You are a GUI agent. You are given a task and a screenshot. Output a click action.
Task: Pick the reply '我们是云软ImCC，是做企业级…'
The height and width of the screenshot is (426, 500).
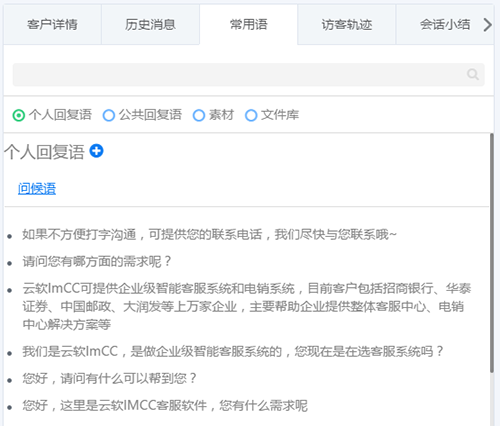233,352
